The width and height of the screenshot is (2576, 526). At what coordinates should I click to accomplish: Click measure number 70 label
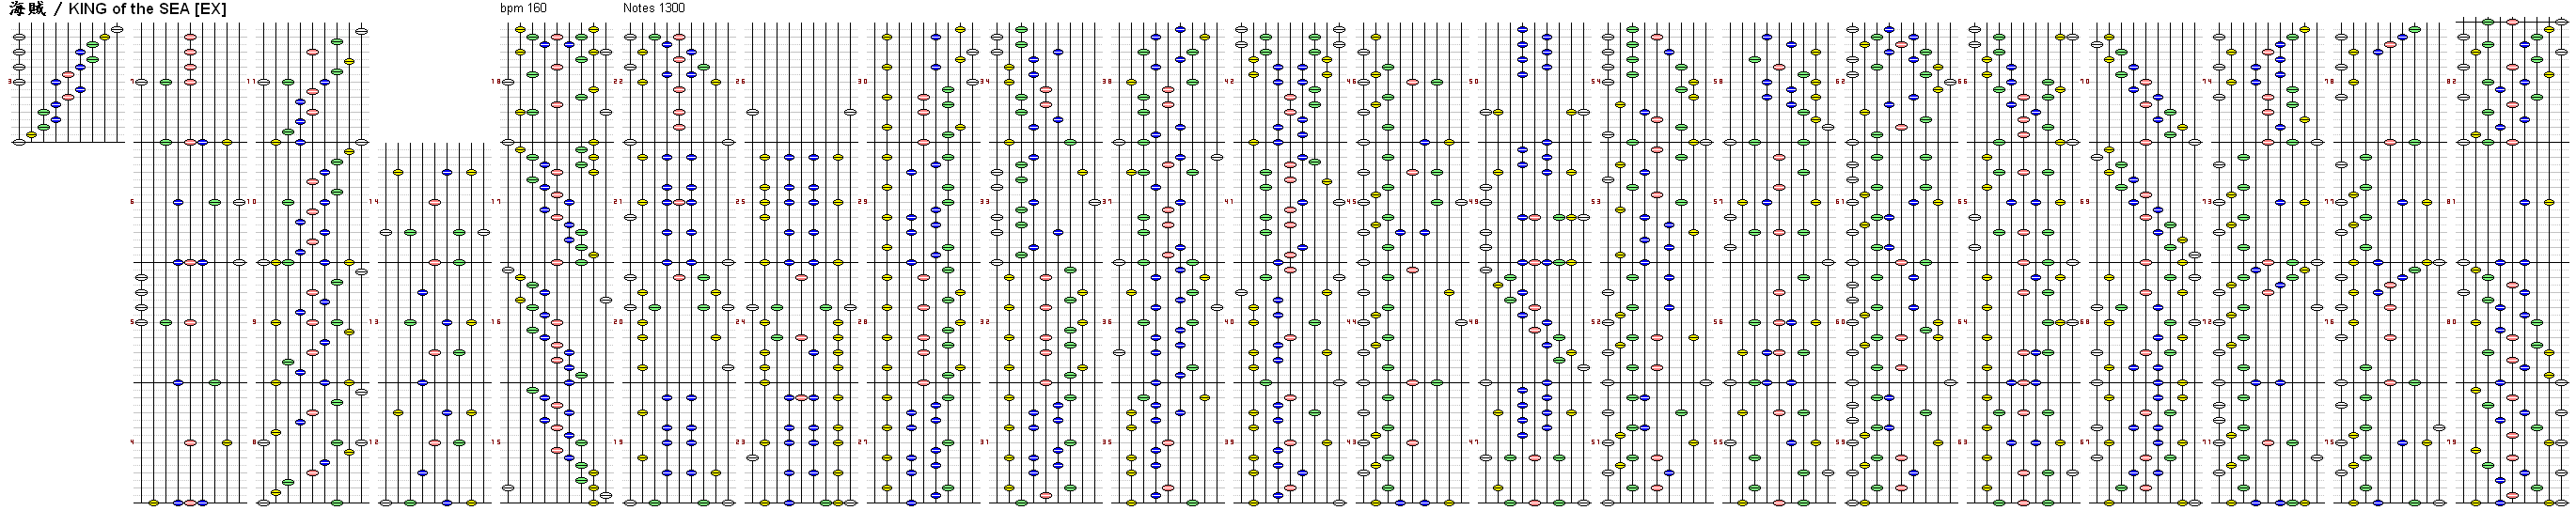coord(2085,82)
